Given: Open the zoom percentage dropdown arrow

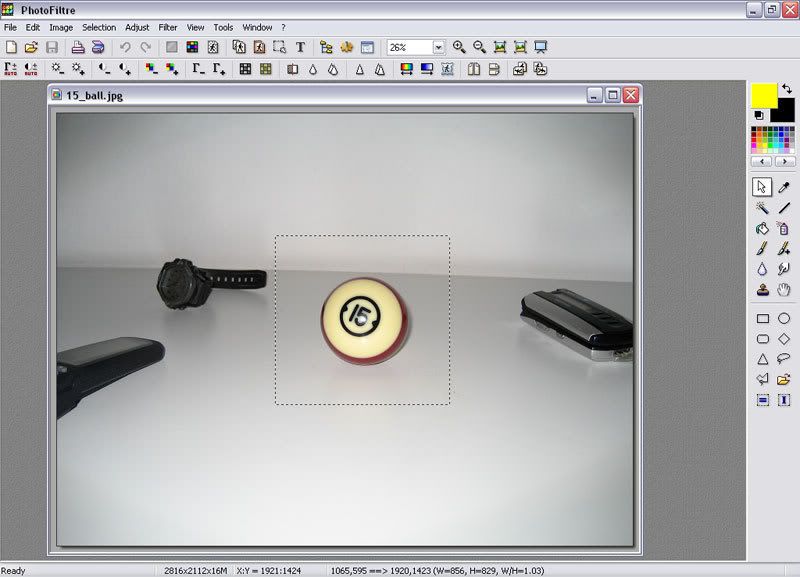Looking at the screenshot, I should point(438,47).
